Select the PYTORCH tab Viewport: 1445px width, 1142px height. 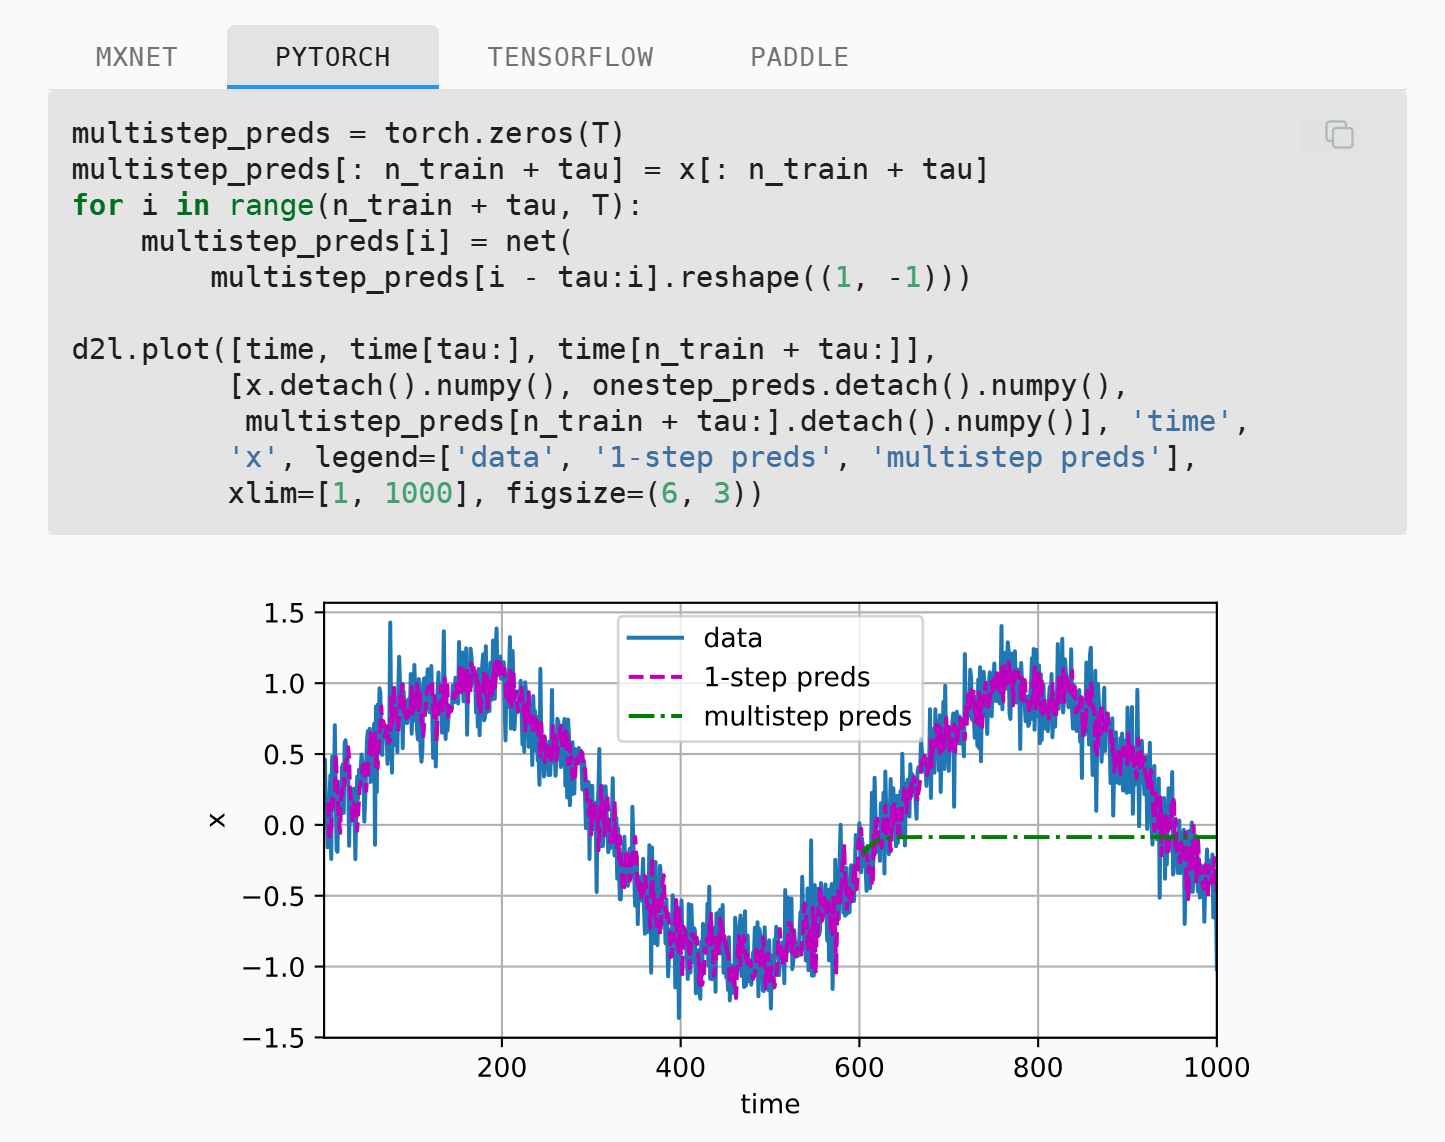pos(332,57)
